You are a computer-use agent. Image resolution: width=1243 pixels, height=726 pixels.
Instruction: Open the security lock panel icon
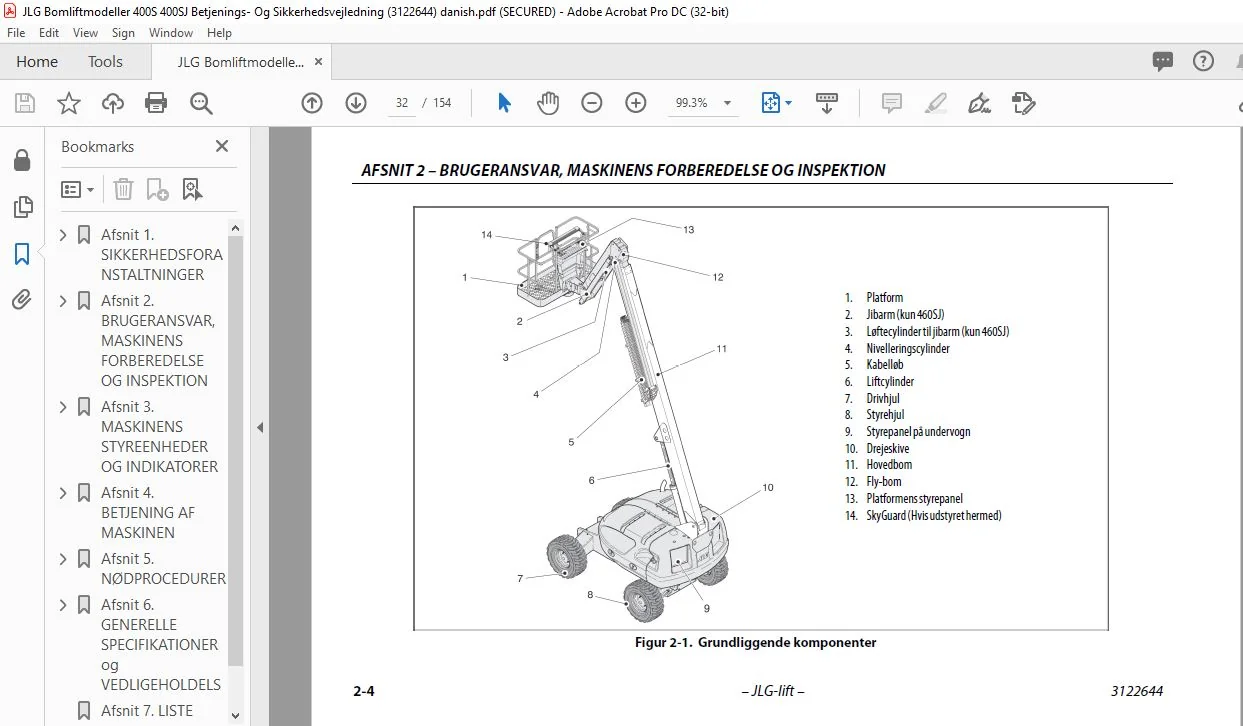pyautogui.click(x=21, y=161)
